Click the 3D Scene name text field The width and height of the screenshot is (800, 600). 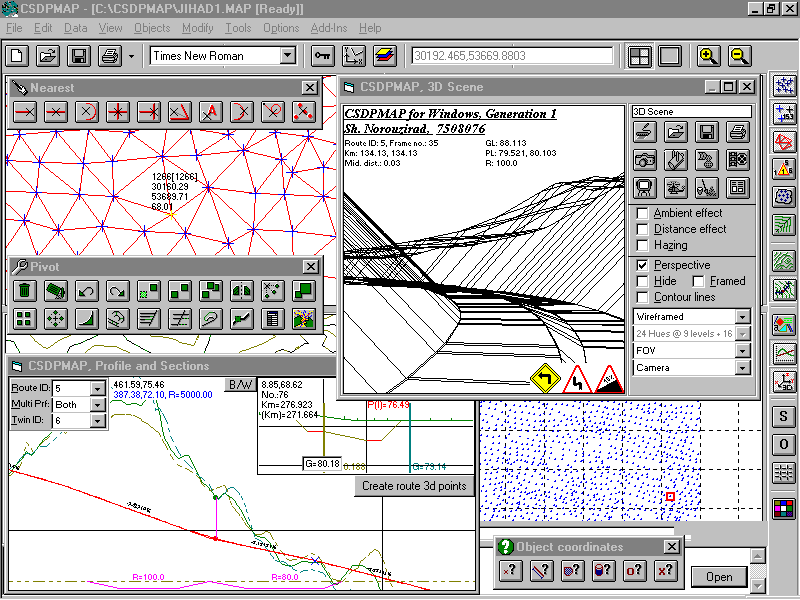coord(691,112)
